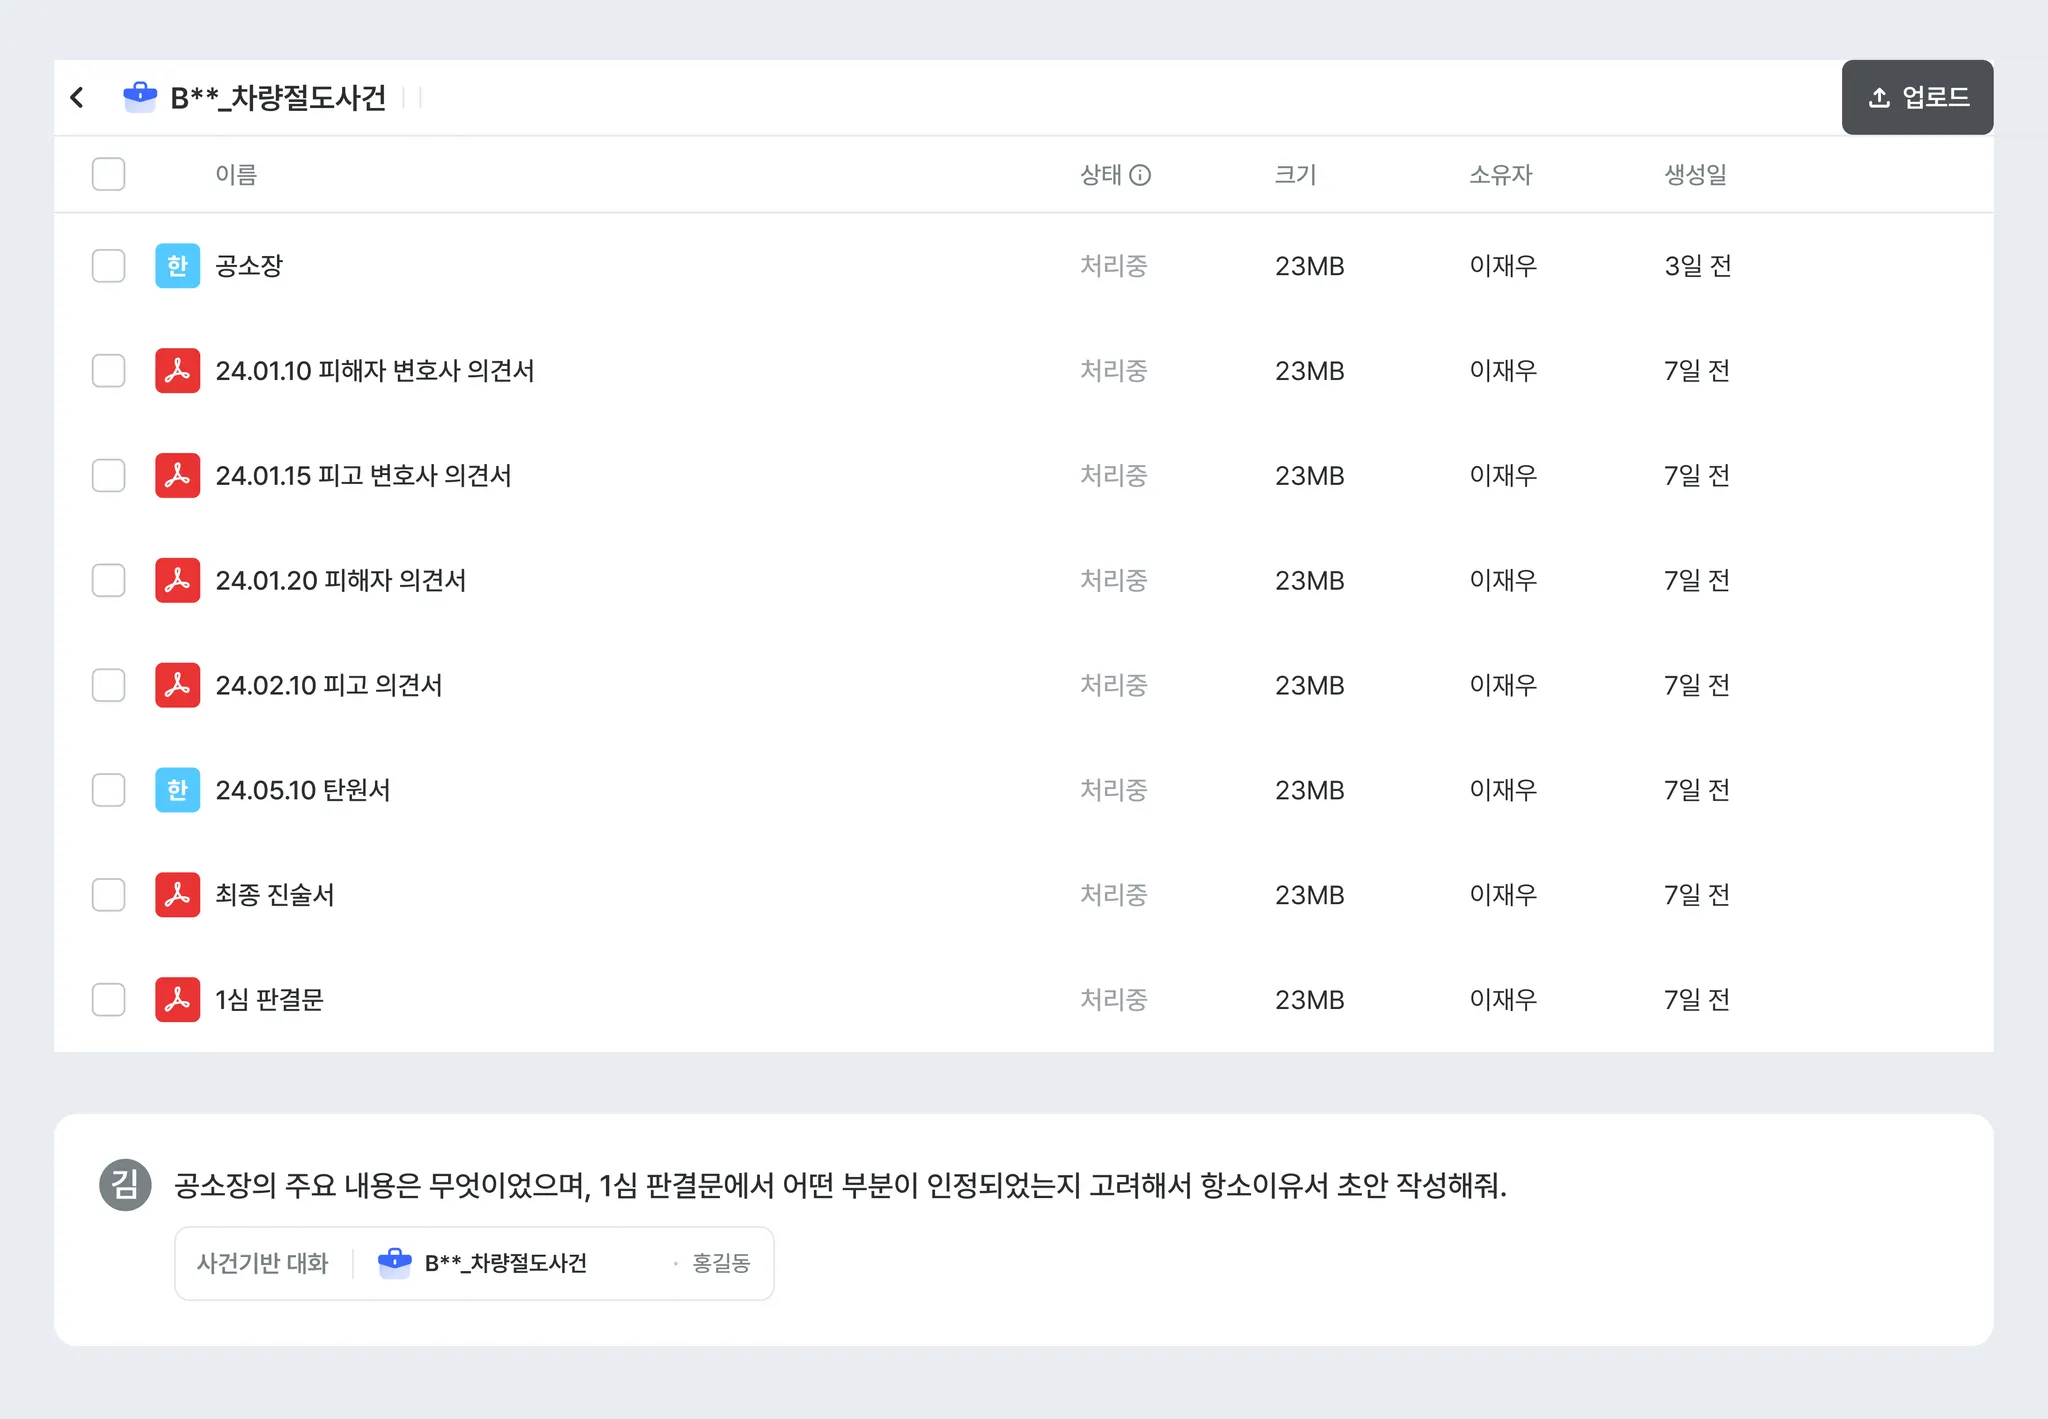Click the 한글 file icon for 공소장
This screenshot has width=2048, height=1419.
click(x=177, y=266)
